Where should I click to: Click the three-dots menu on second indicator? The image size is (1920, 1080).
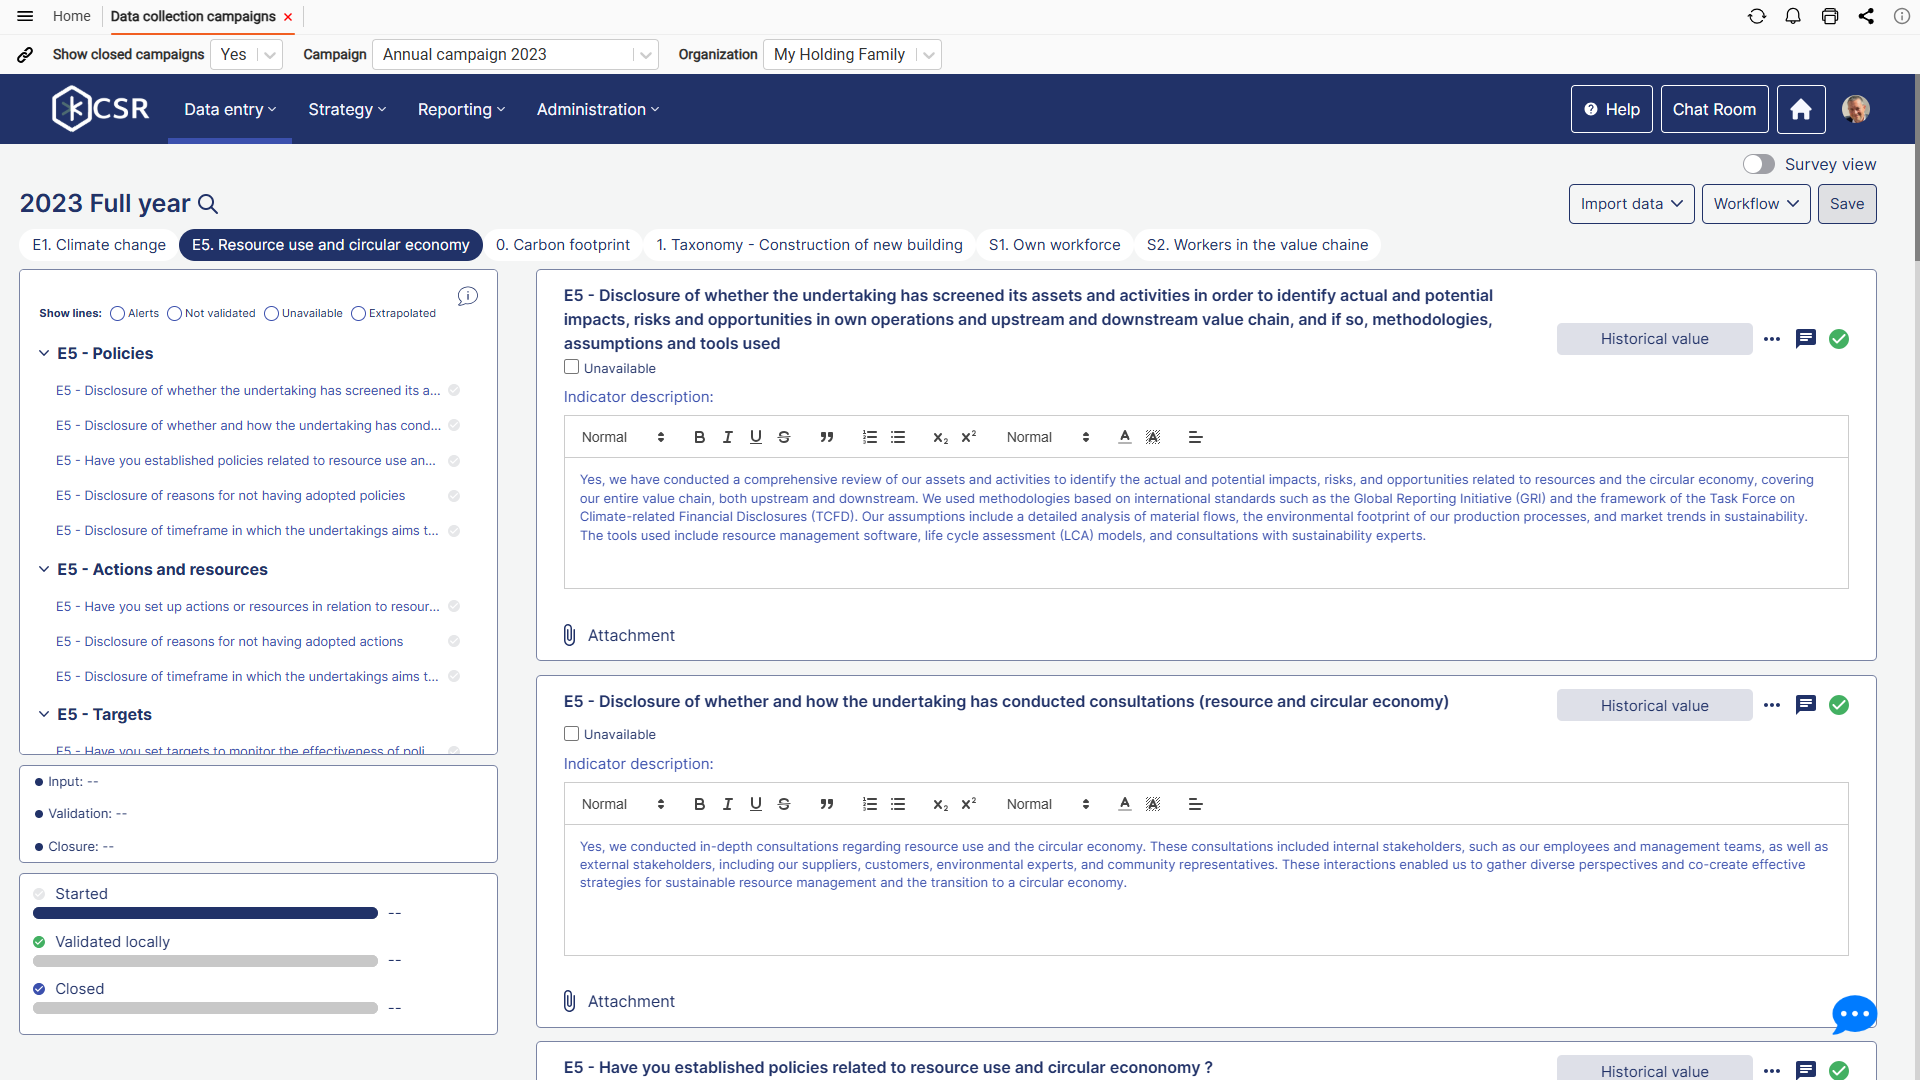pyautogui.click(x=1772, y=705)
